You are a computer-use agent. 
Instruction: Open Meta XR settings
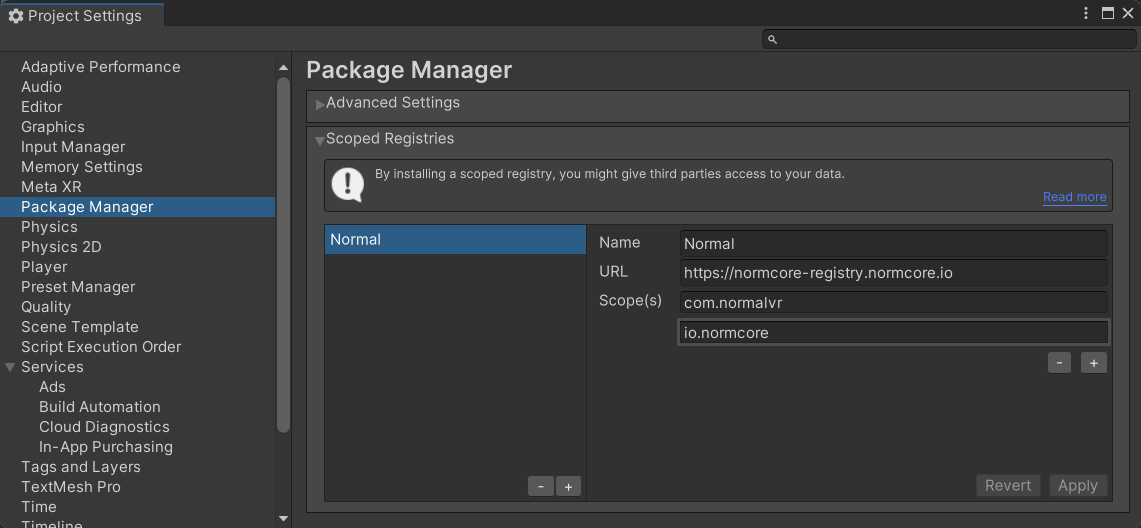pyautogui.click(x=51, y=187)
